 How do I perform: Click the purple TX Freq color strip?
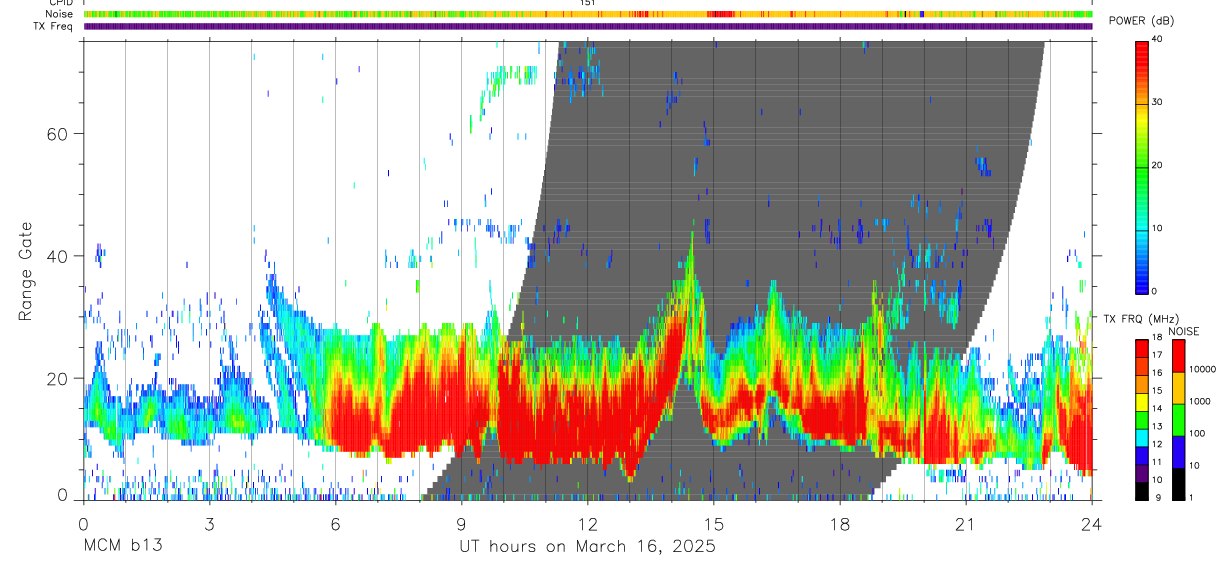[x=588, y=26]
